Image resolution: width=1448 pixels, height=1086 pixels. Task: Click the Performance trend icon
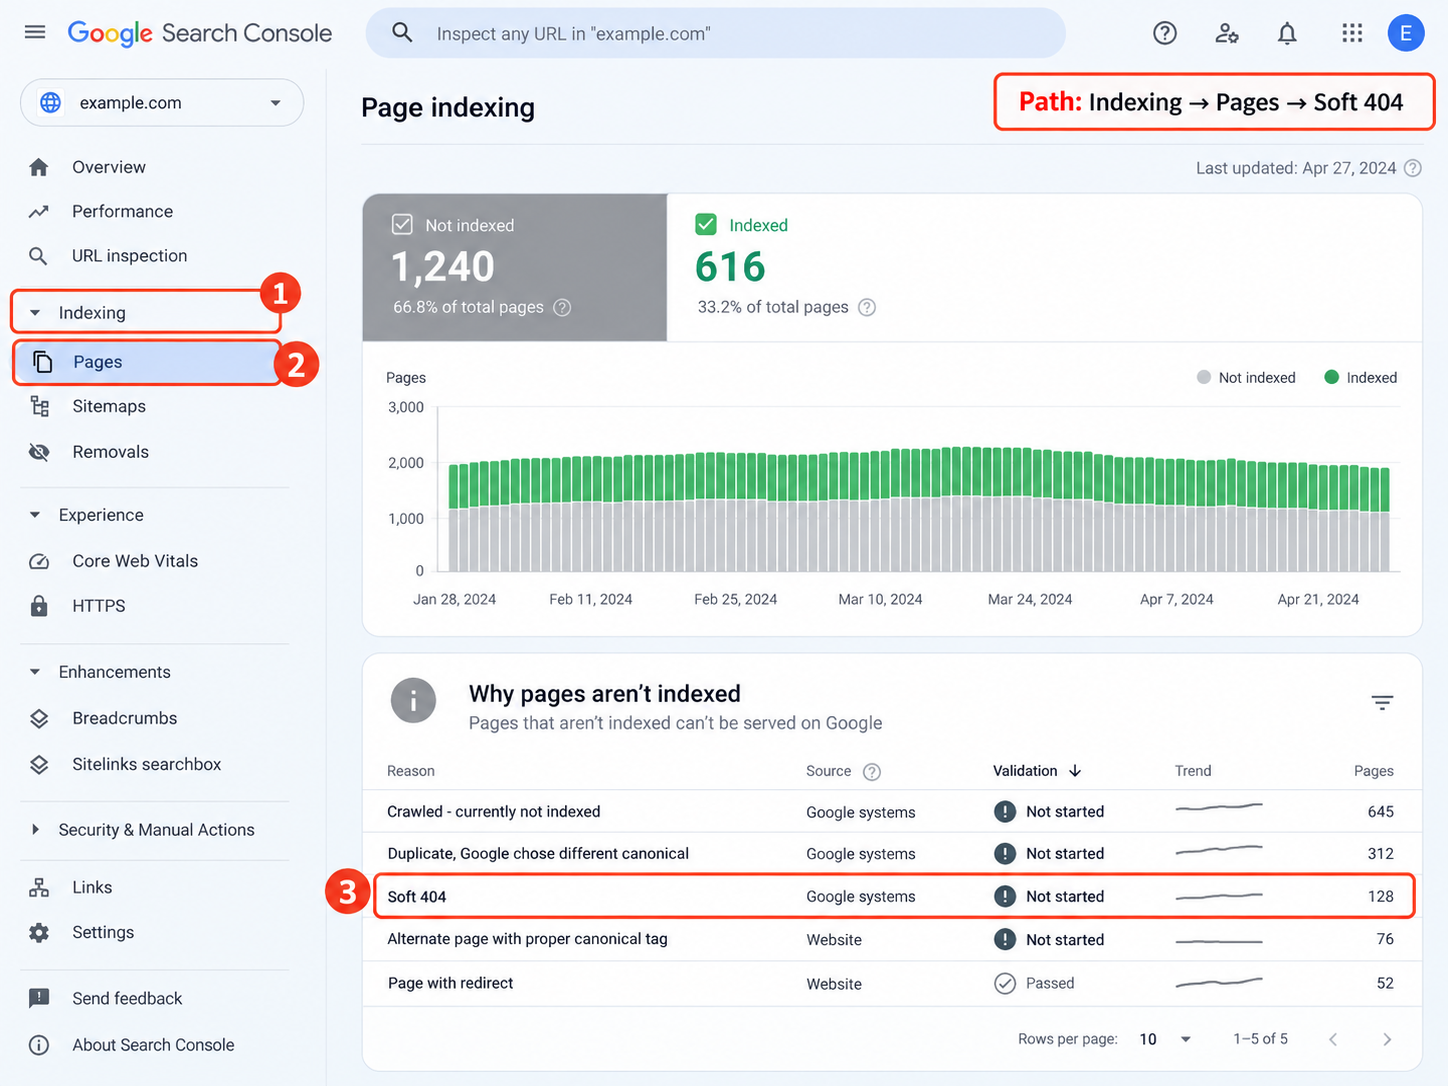(39, 211)
